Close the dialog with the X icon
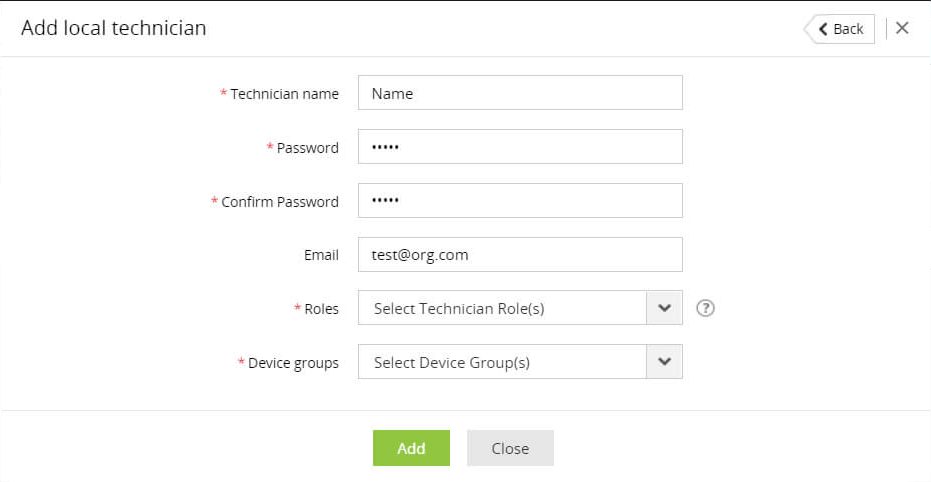931x482 pixels. coord(902,28)
